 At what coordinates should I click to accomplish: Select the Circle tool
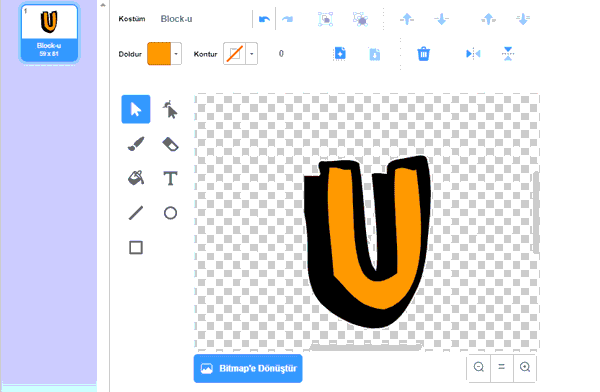pyautogui.click(x=170, y=213)
